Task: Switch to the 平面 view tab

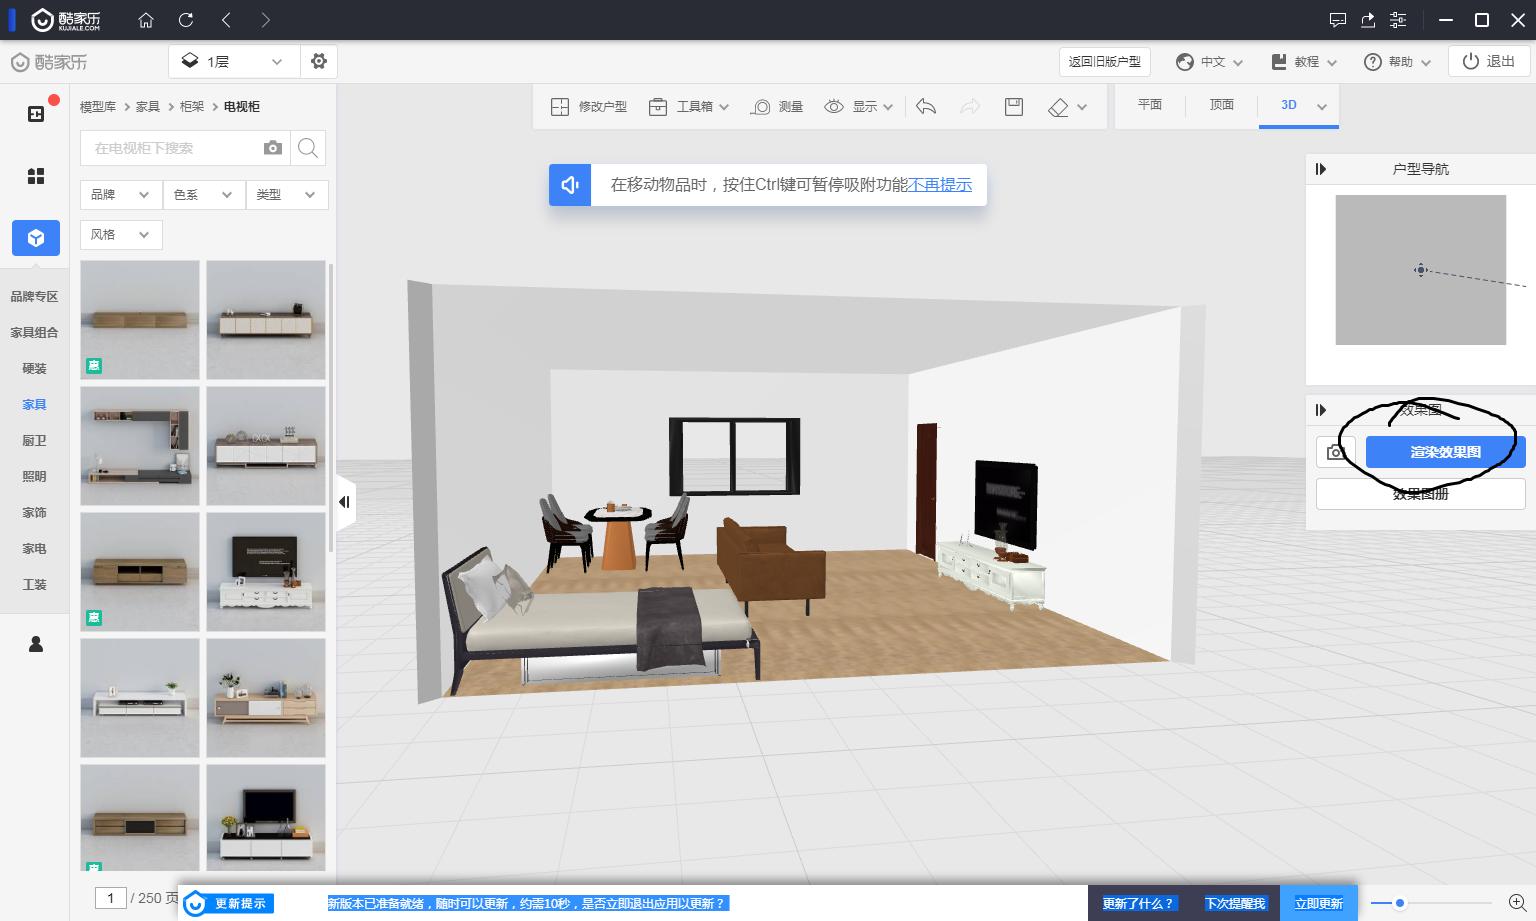Action: (x=1150, y=105)
